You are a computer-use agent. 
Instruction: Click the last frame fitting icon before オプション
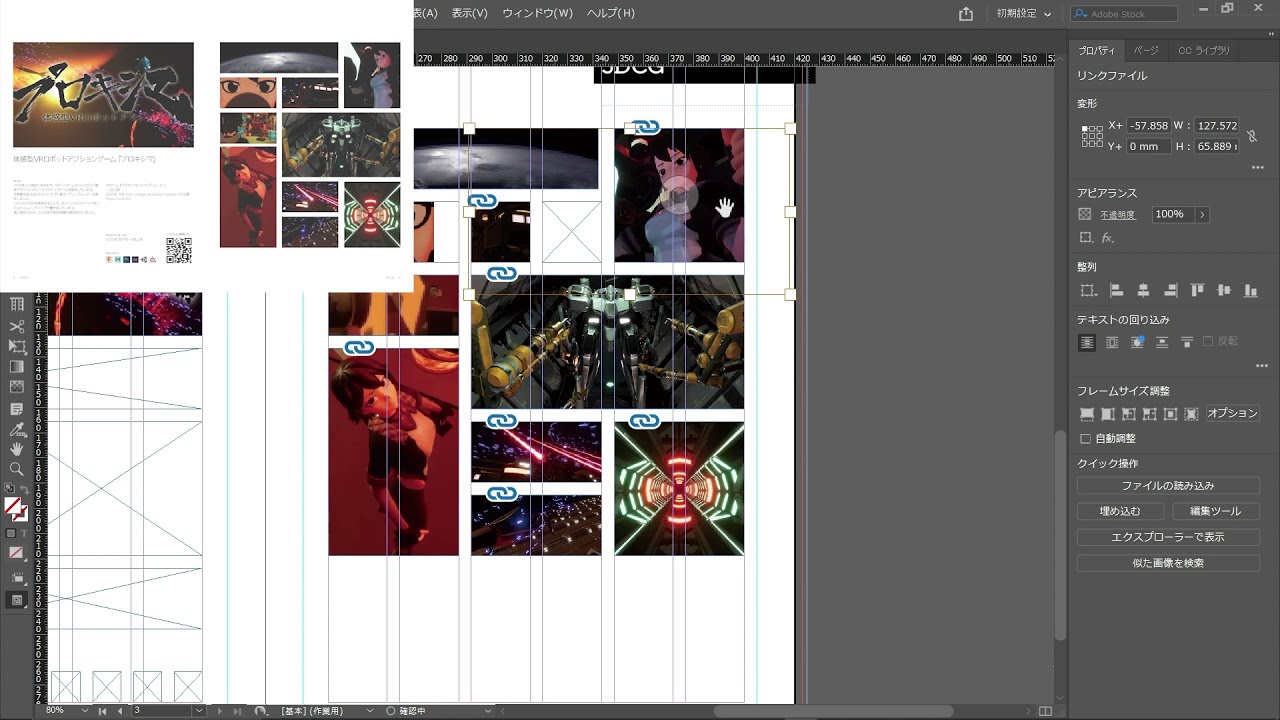pyautogui.click(x=1191, y=414)
